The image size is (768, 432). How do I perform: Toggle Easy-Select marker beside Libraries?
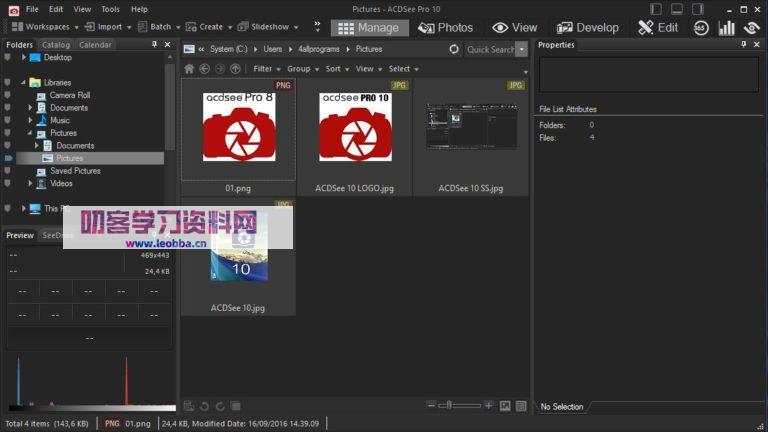click(x=7, y=82)
